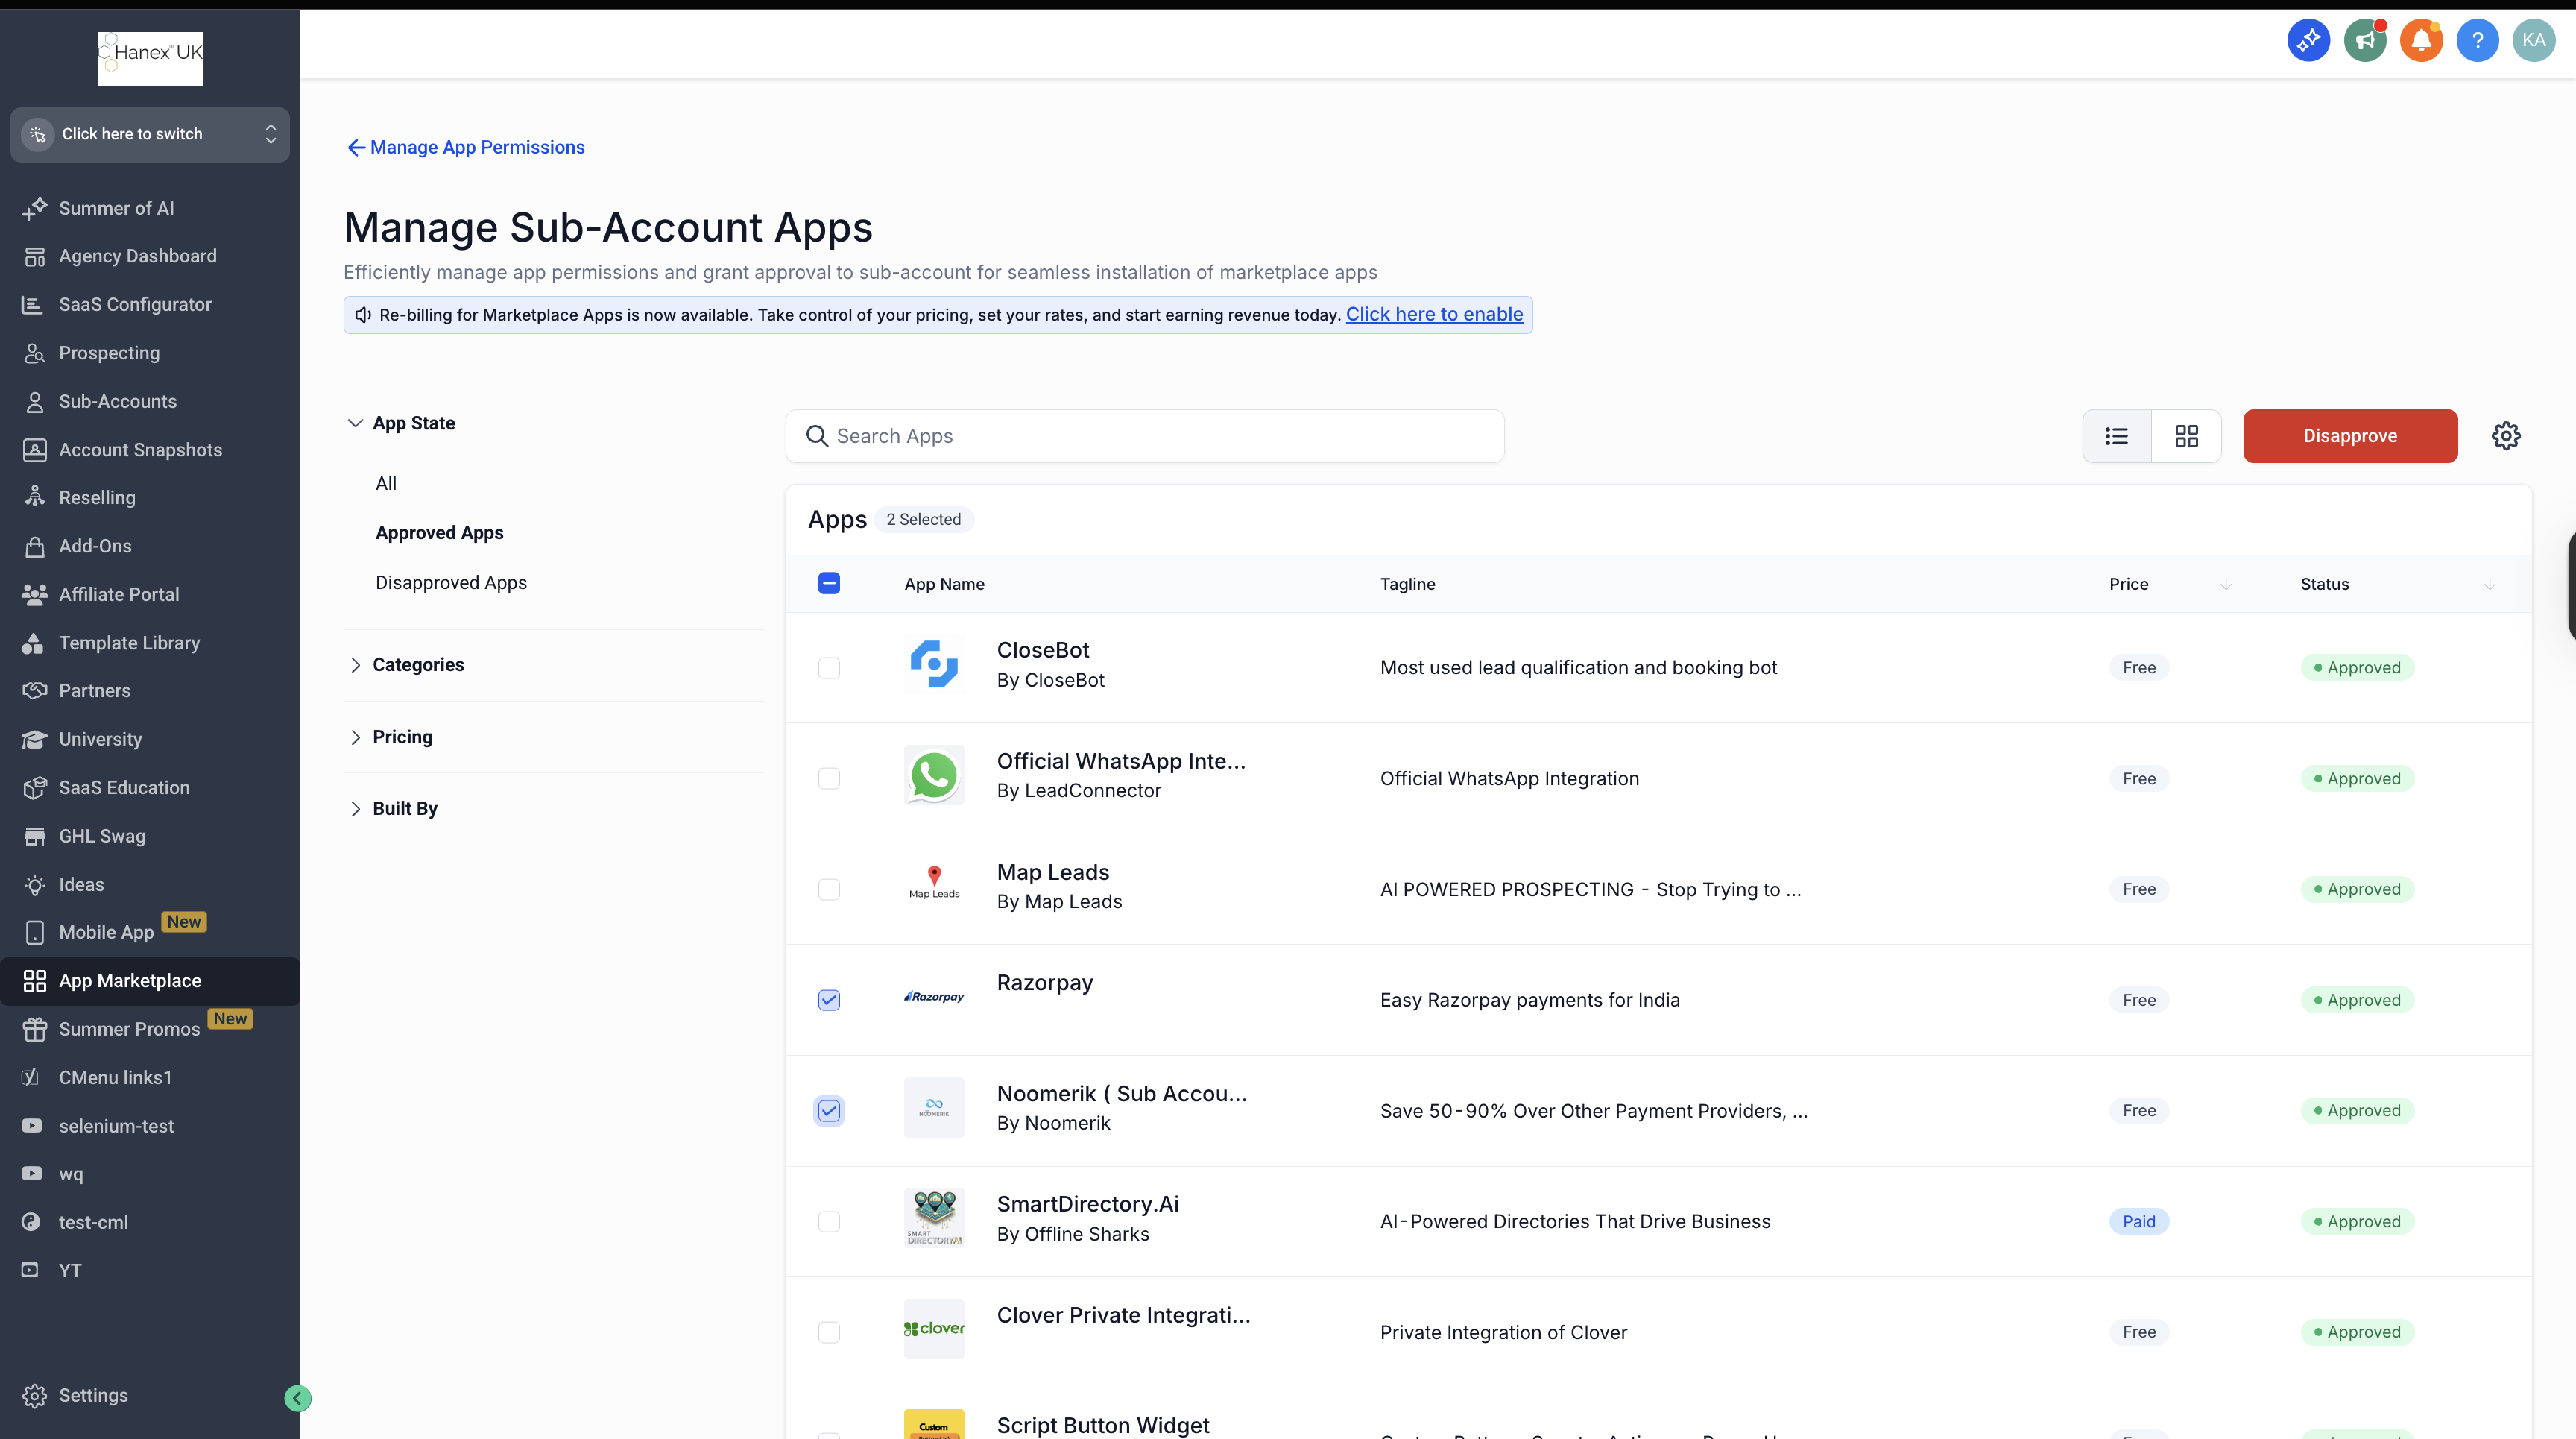Image resolution: width=2576 pixels, height=1439 pixels.
Task: Sort the table by Price column
Action: 2225,584
